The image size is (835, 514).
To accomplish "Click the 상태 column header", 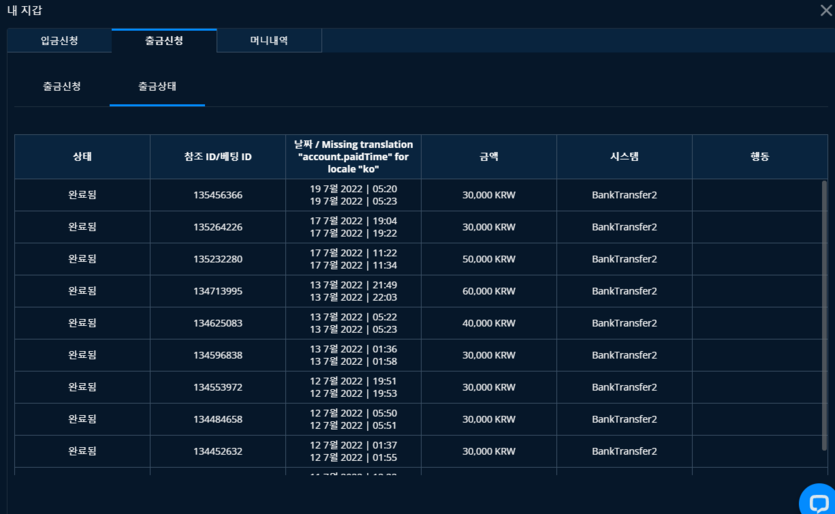I will point(82,157).
